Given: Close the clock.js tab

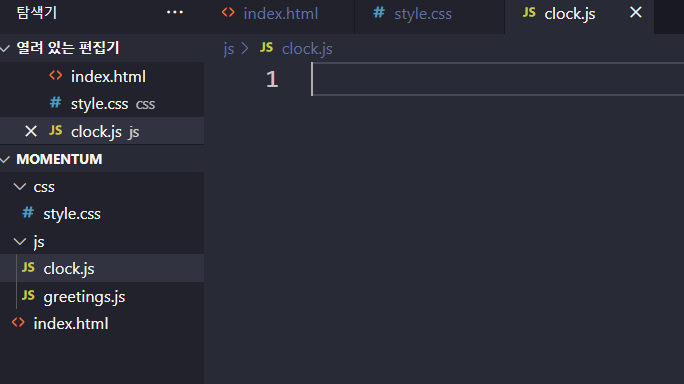Looking at the screenshot, I should 636,13.
